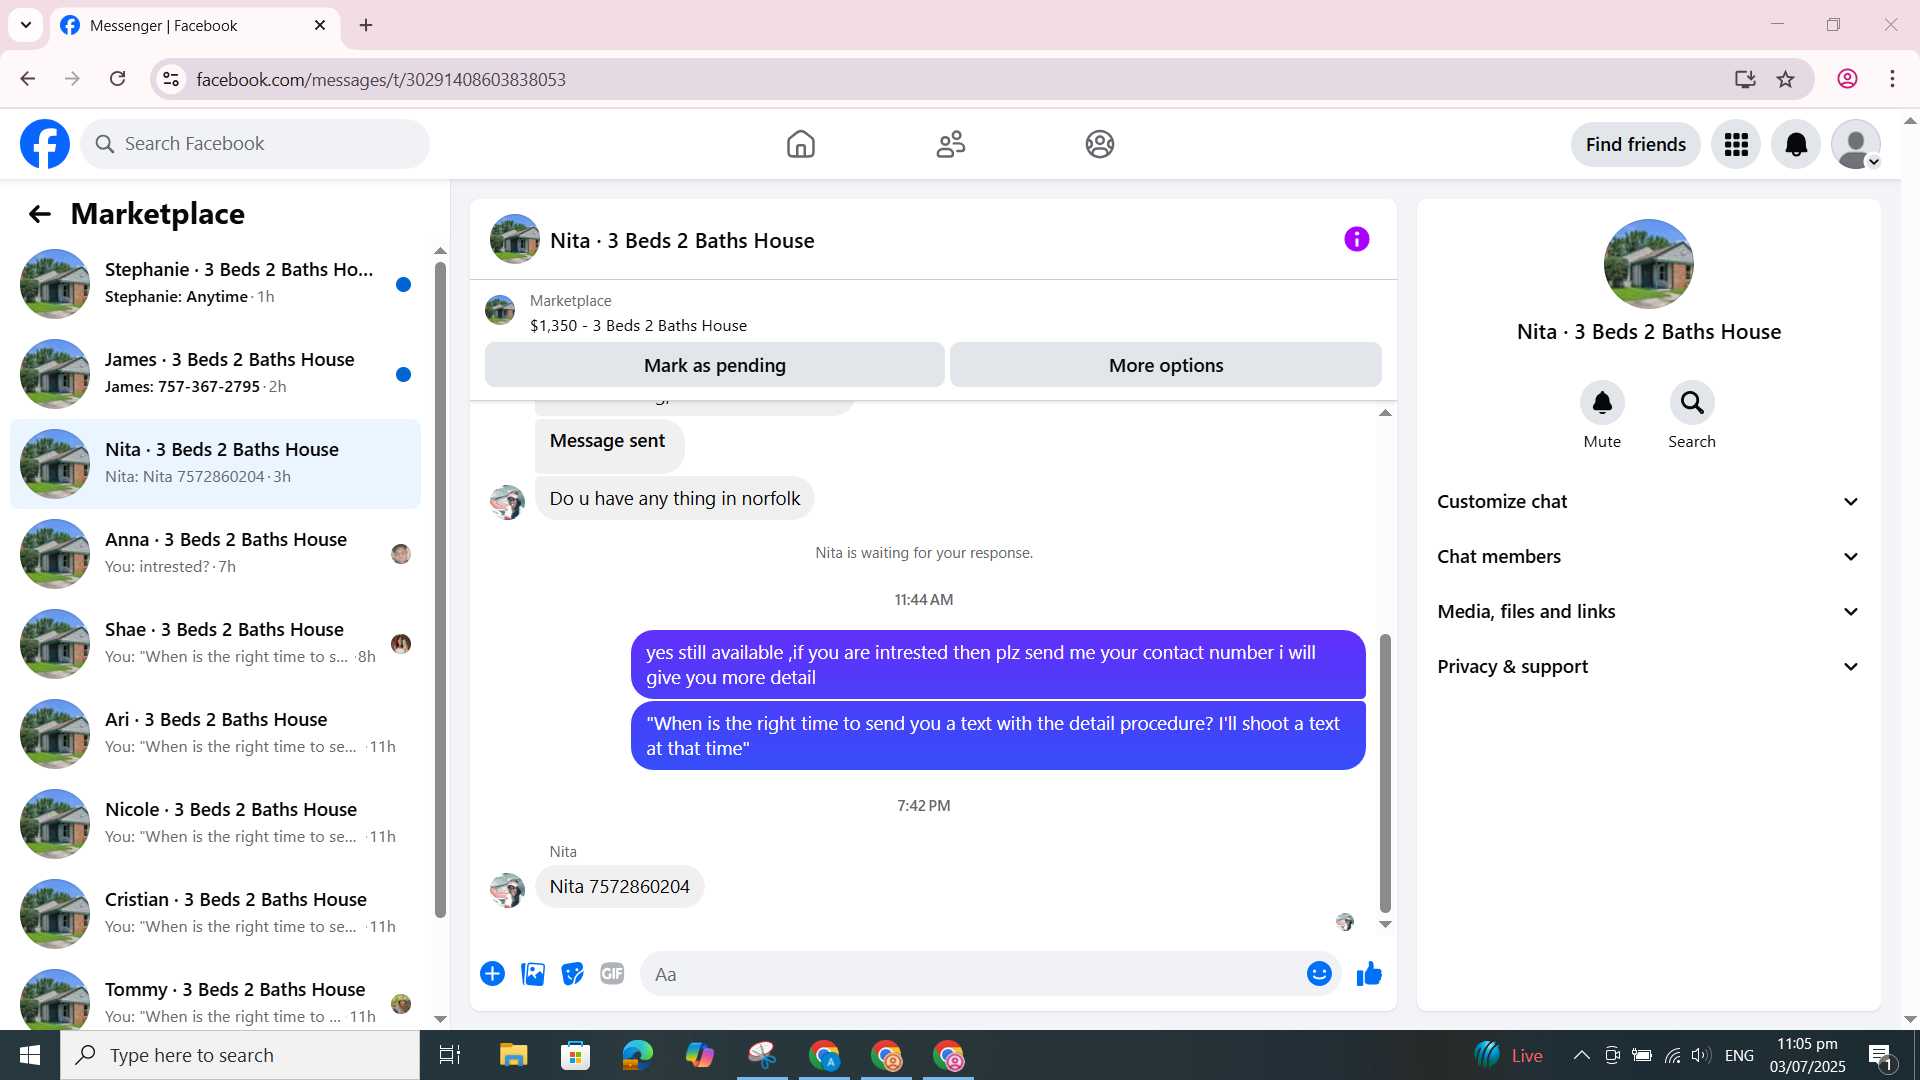1920x1080 pixels.
Task: Click the More options button
Action: [1165, 366]
